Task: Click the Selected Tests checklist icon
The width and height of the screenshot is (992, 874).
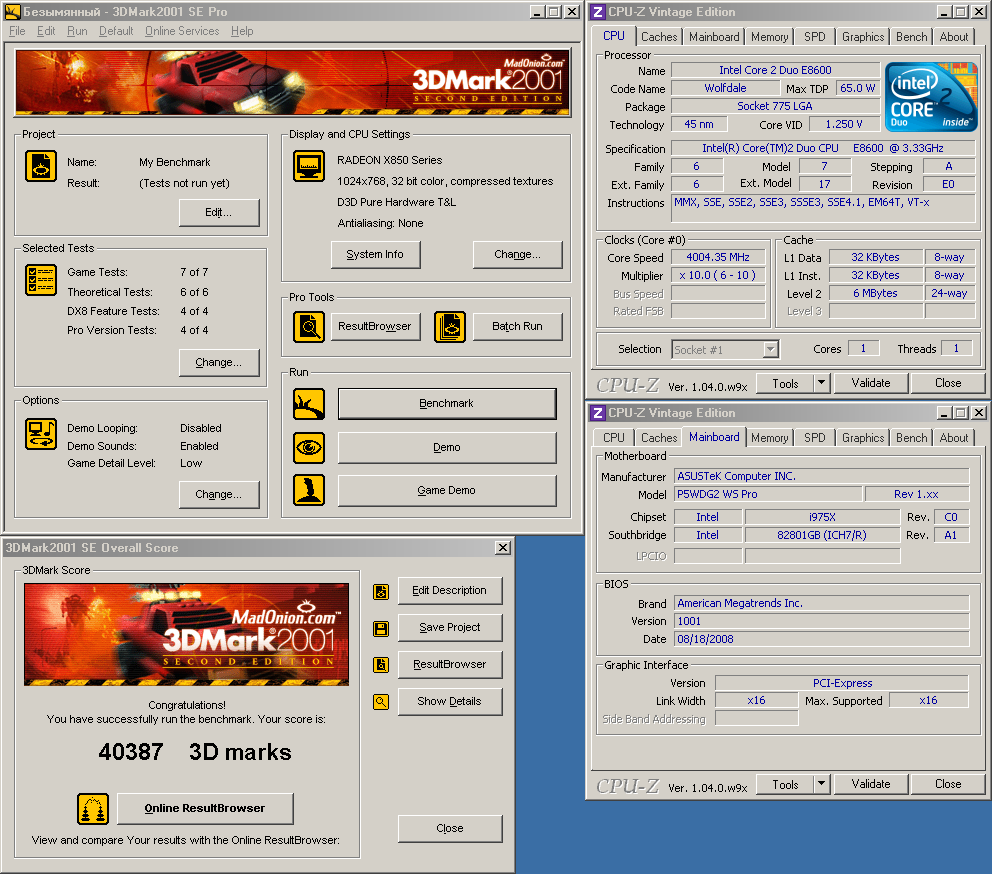Action: coord(41,281)
